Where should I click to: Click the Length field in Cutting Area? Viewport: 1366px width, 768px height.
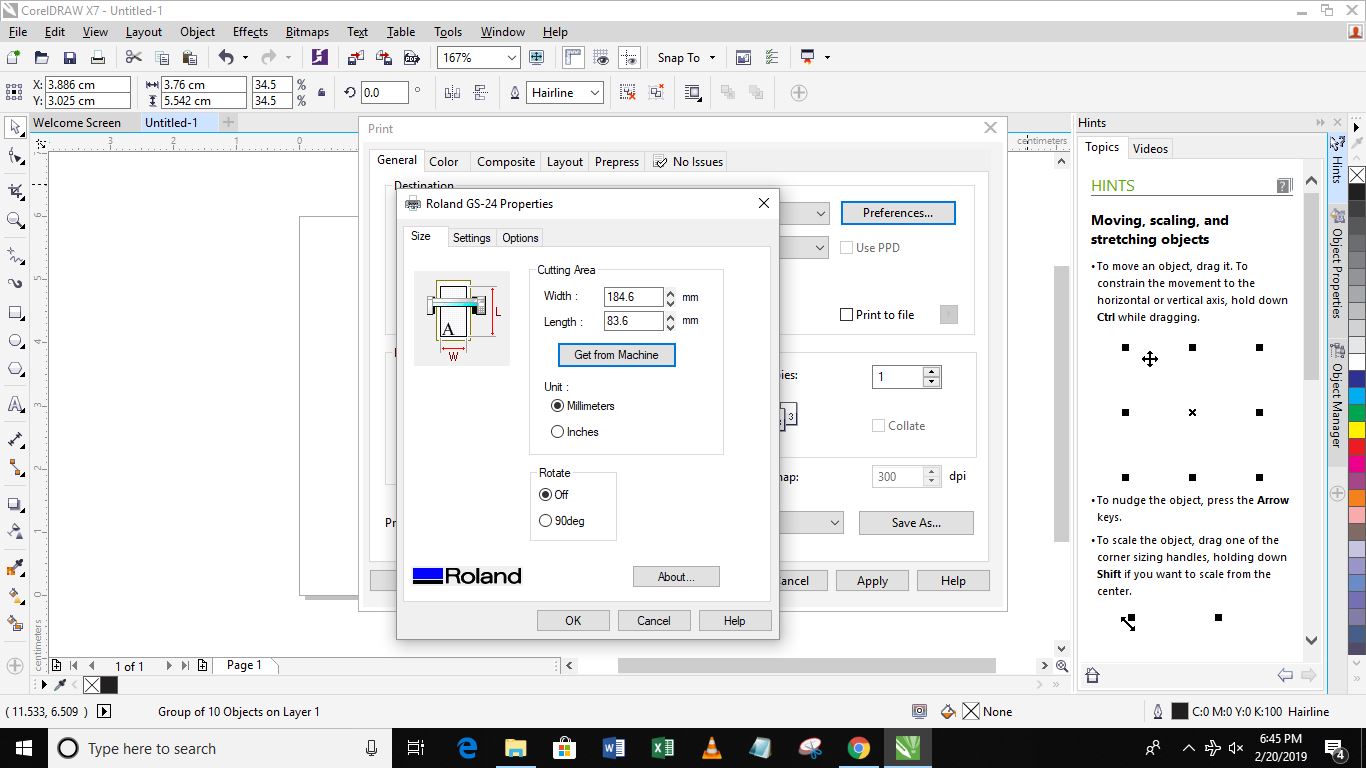(633, 321)
